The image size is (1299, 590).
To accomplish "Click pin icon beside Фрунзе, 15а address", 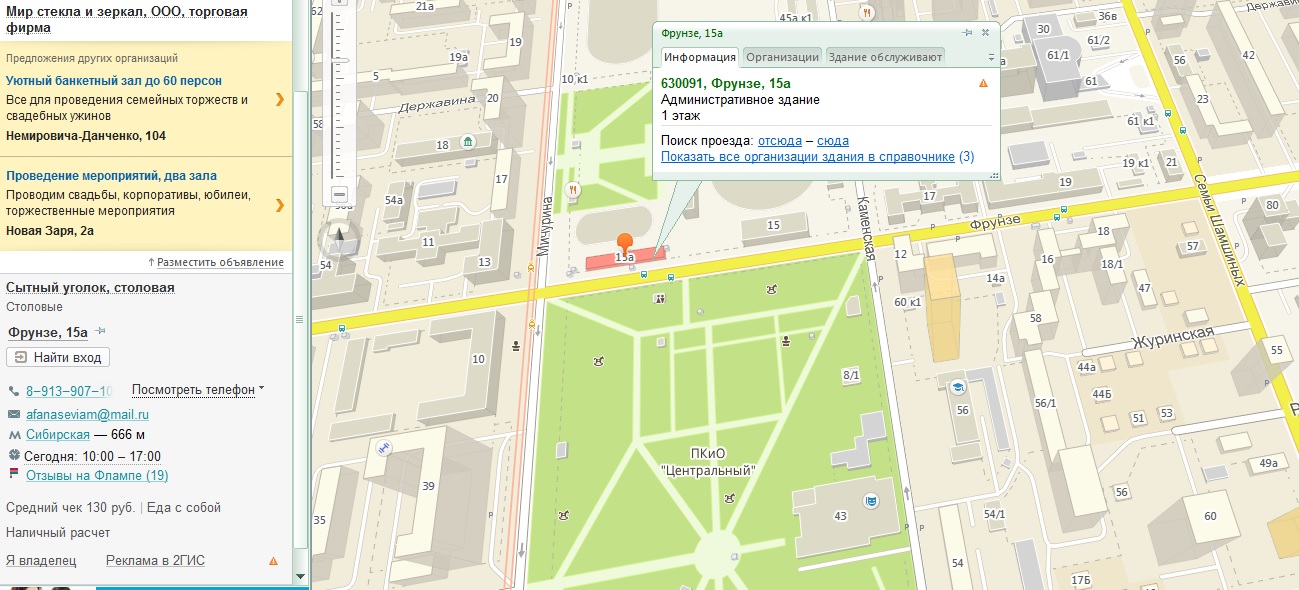I will 101,332.
